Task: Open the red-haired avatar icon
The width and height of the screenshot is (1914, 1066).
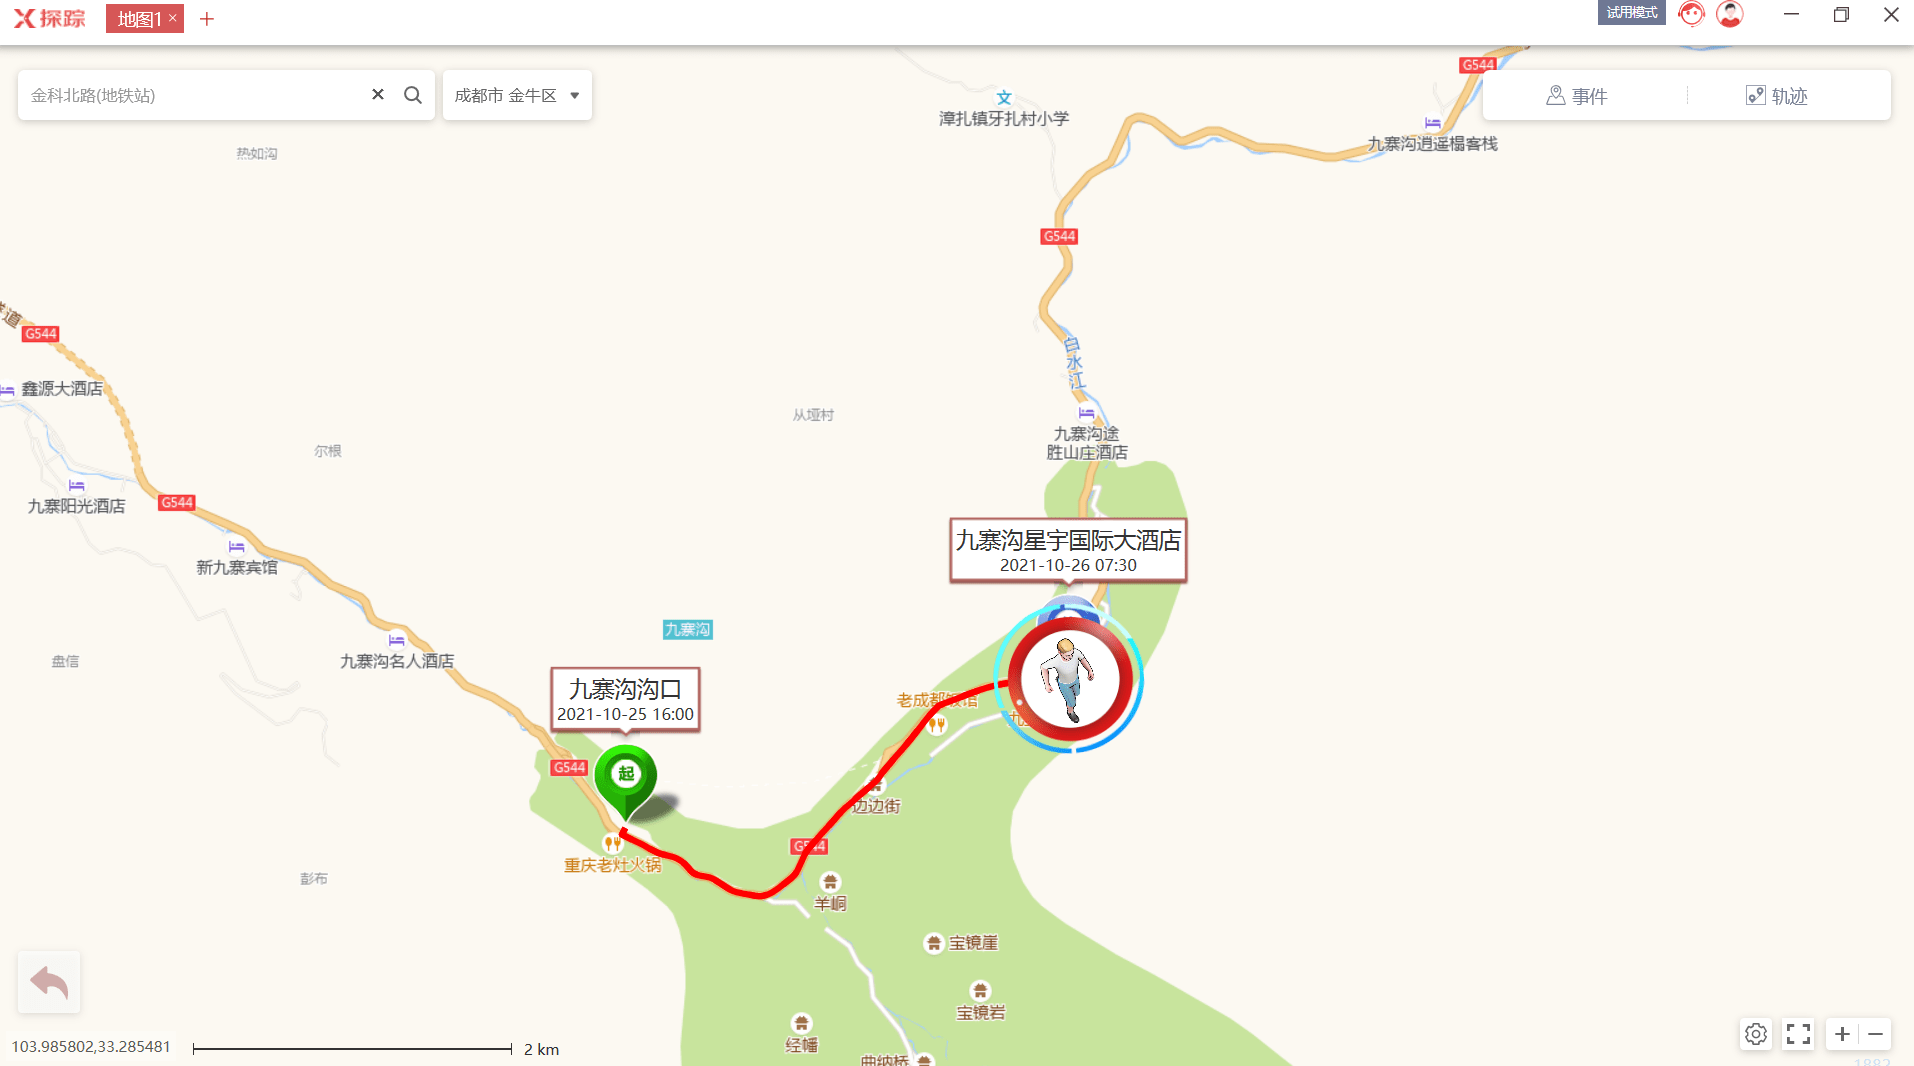Action: pyautogui.click(x=1691, y=14)
